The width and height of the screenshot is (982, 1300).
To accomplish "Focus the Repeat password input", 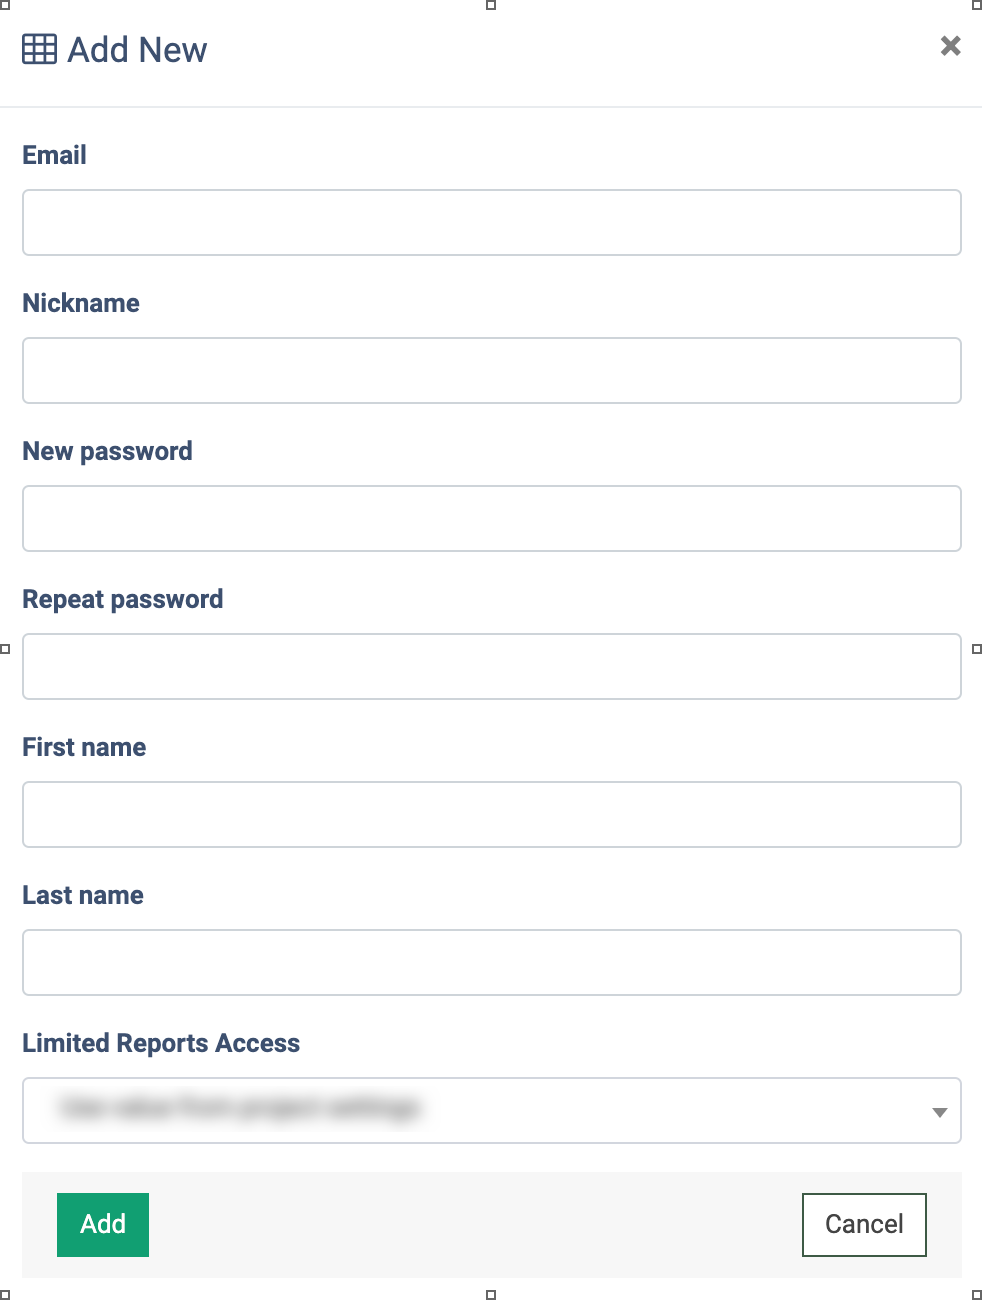I will click(x=492, y=666).
